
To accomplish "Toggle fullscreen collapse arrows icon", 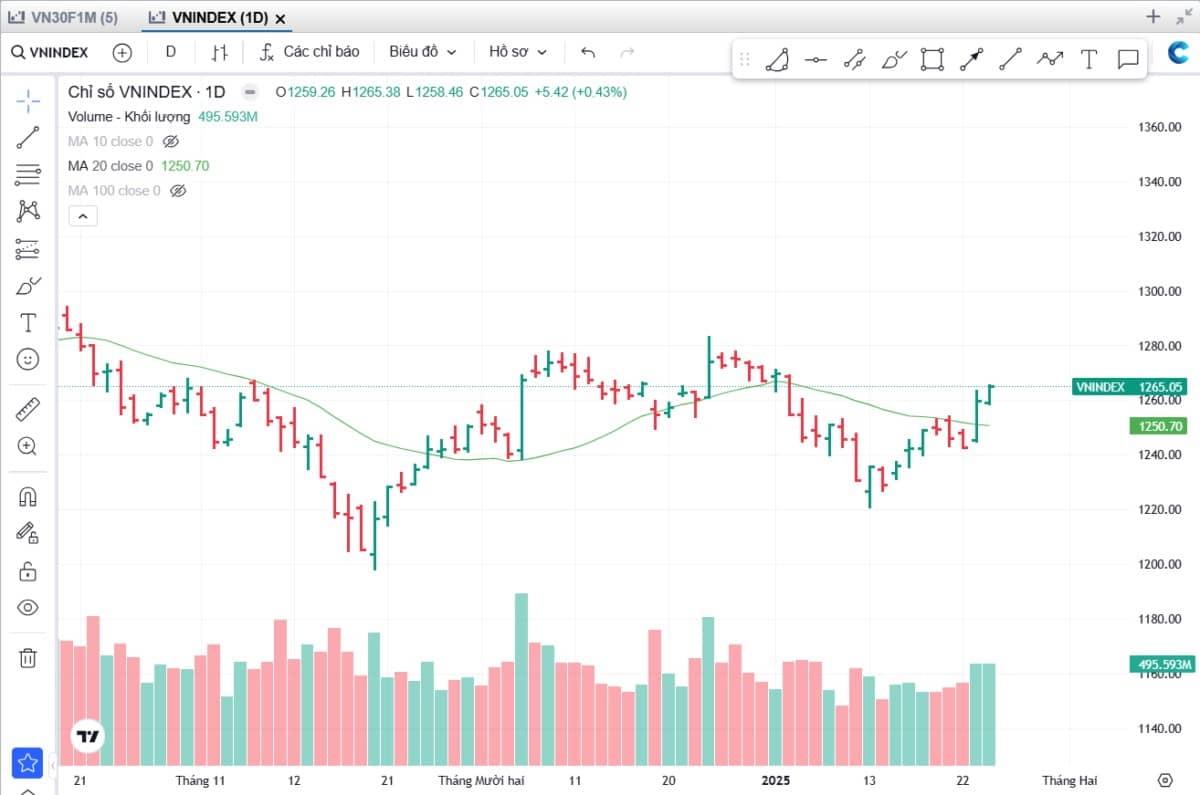I will pyautogui.click(x=1183, y=16).
